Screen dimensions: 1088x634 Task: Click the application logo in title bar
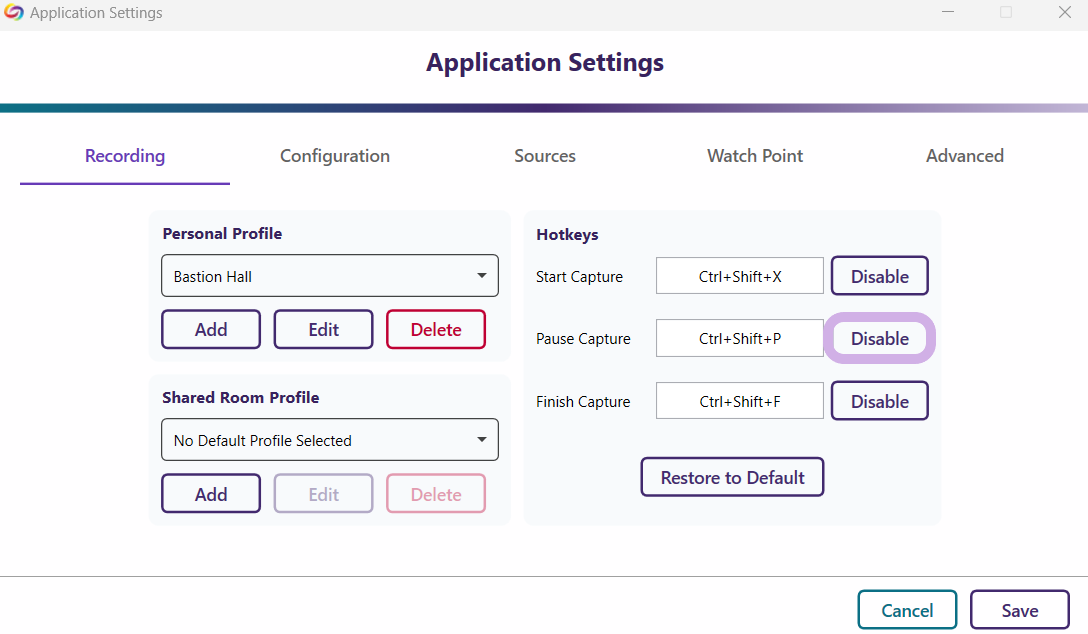click(x=14, y=13)
